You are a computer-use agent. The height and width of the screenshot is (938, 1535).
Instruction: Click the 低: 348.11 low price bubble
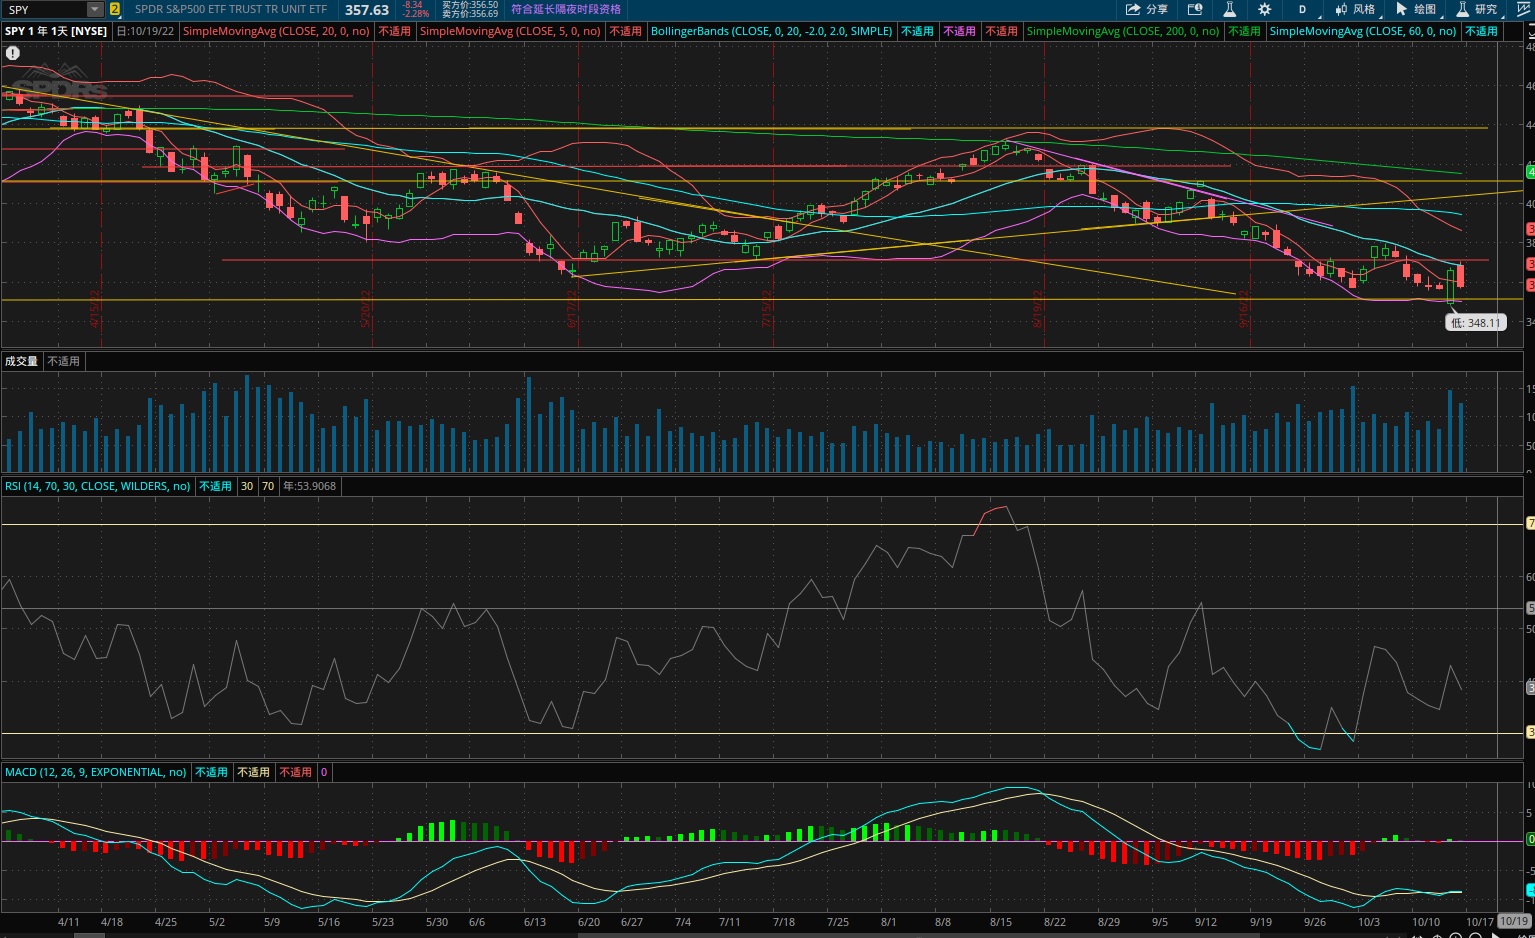pyautogui.click(x=1476, y=323)
